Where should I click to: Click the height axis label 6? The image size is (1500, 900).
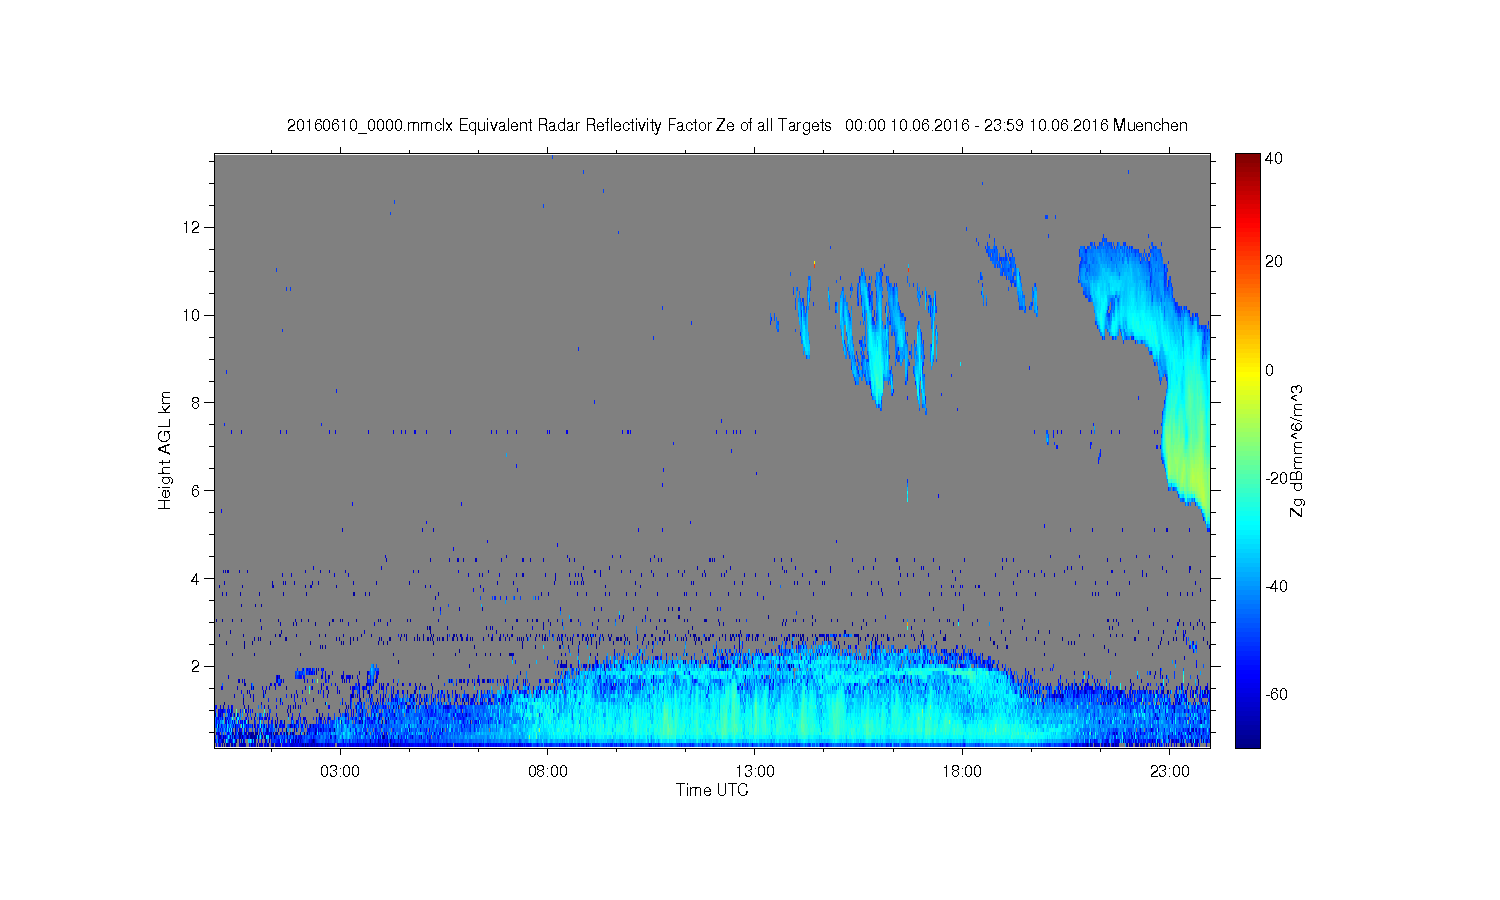pyautogui.click(x=195, y=490)
